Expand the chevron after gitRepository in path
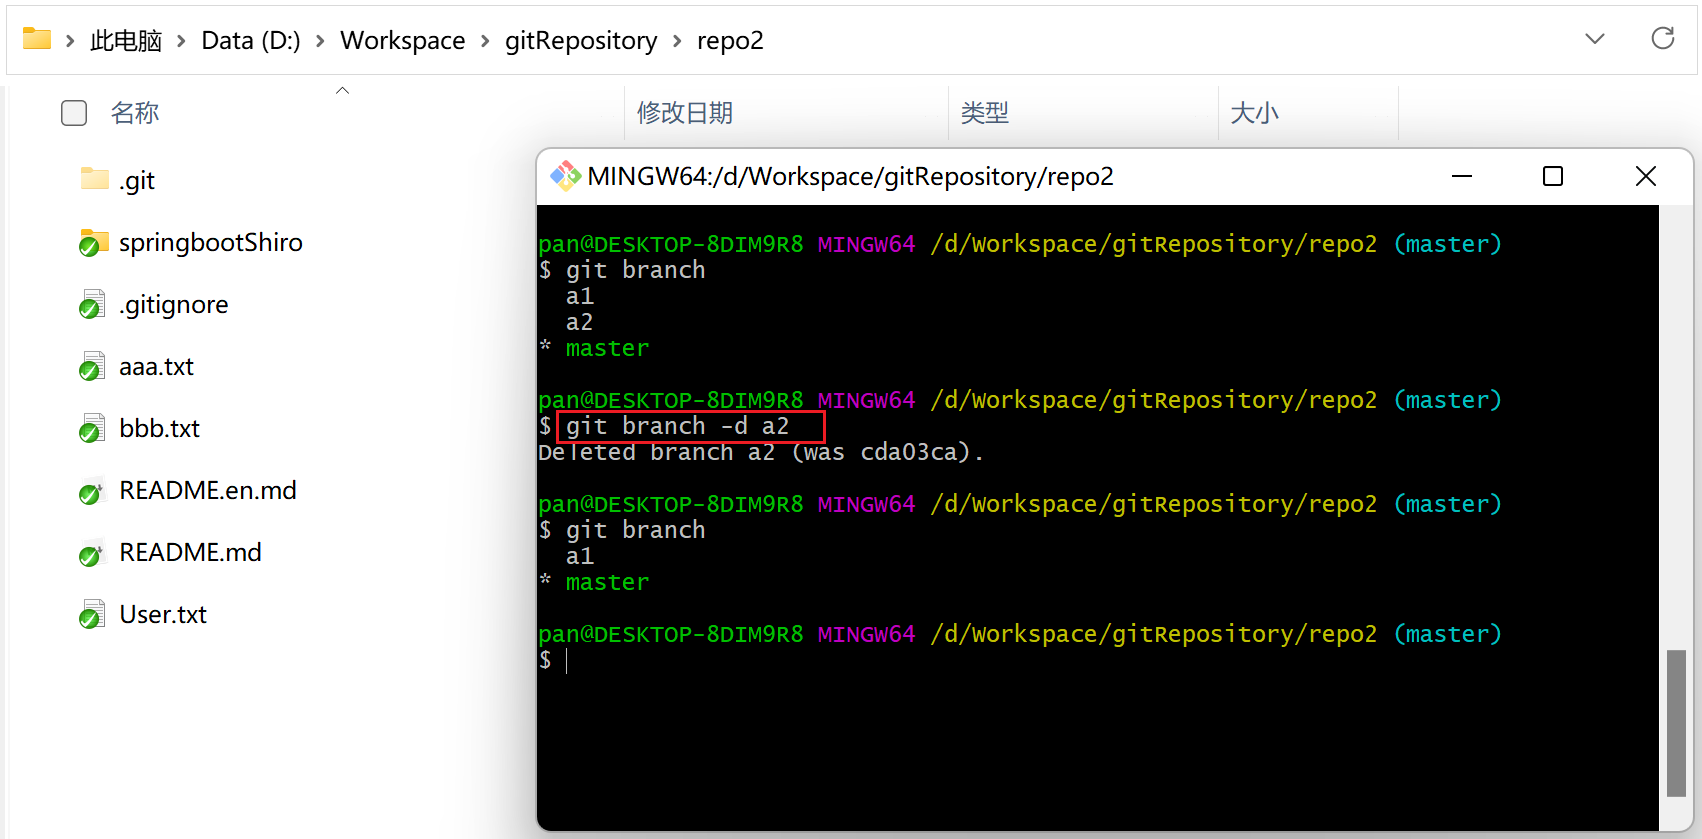This screenshot has height=839, width=1702. coord(677,41)
